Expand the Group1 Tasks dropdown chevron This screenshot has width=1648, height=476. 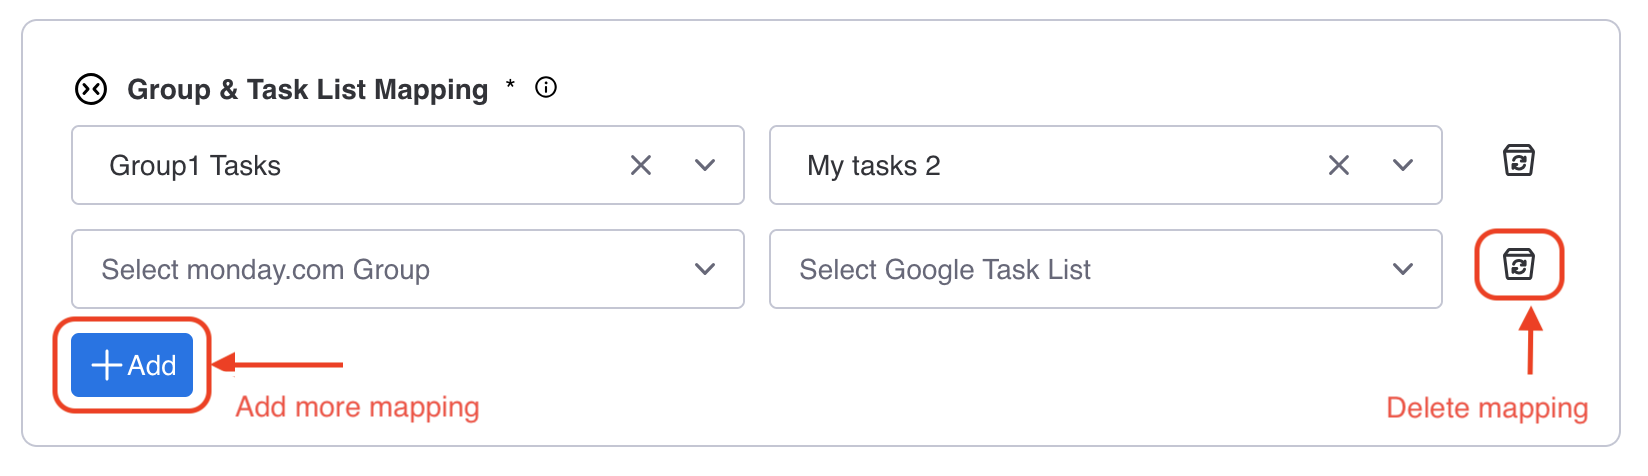click(x=705, y=165)
